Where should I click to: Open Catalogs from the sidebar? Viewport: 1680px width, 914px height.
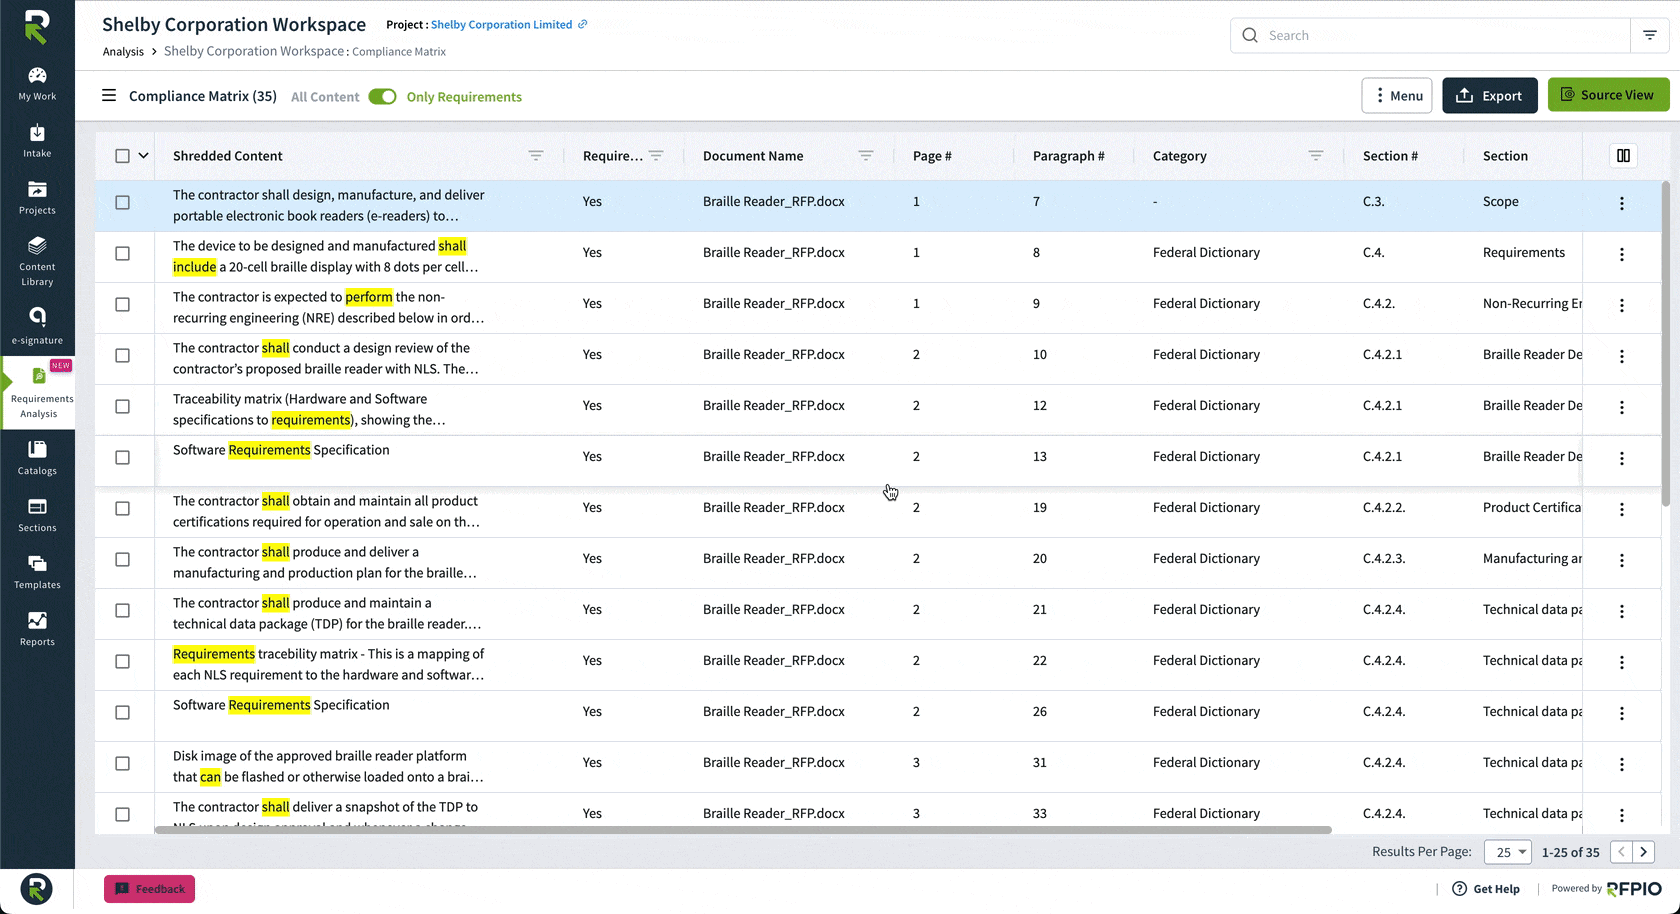pyautogui.click(x=37, y=458)
